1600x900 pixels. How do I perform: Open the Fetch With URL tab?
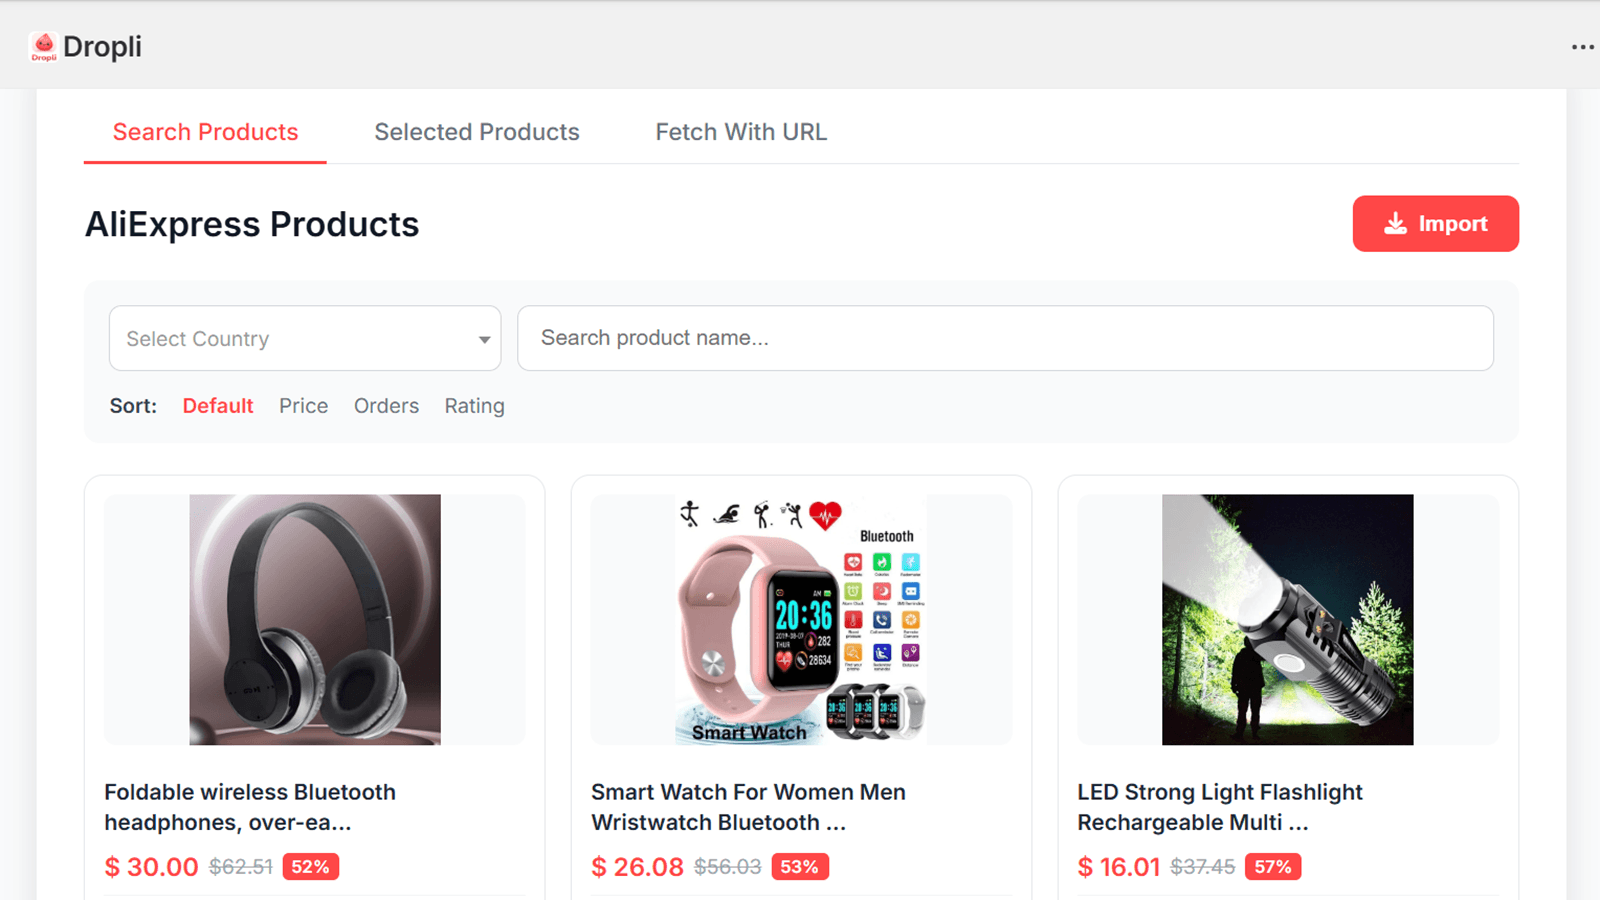coord(741,132)
